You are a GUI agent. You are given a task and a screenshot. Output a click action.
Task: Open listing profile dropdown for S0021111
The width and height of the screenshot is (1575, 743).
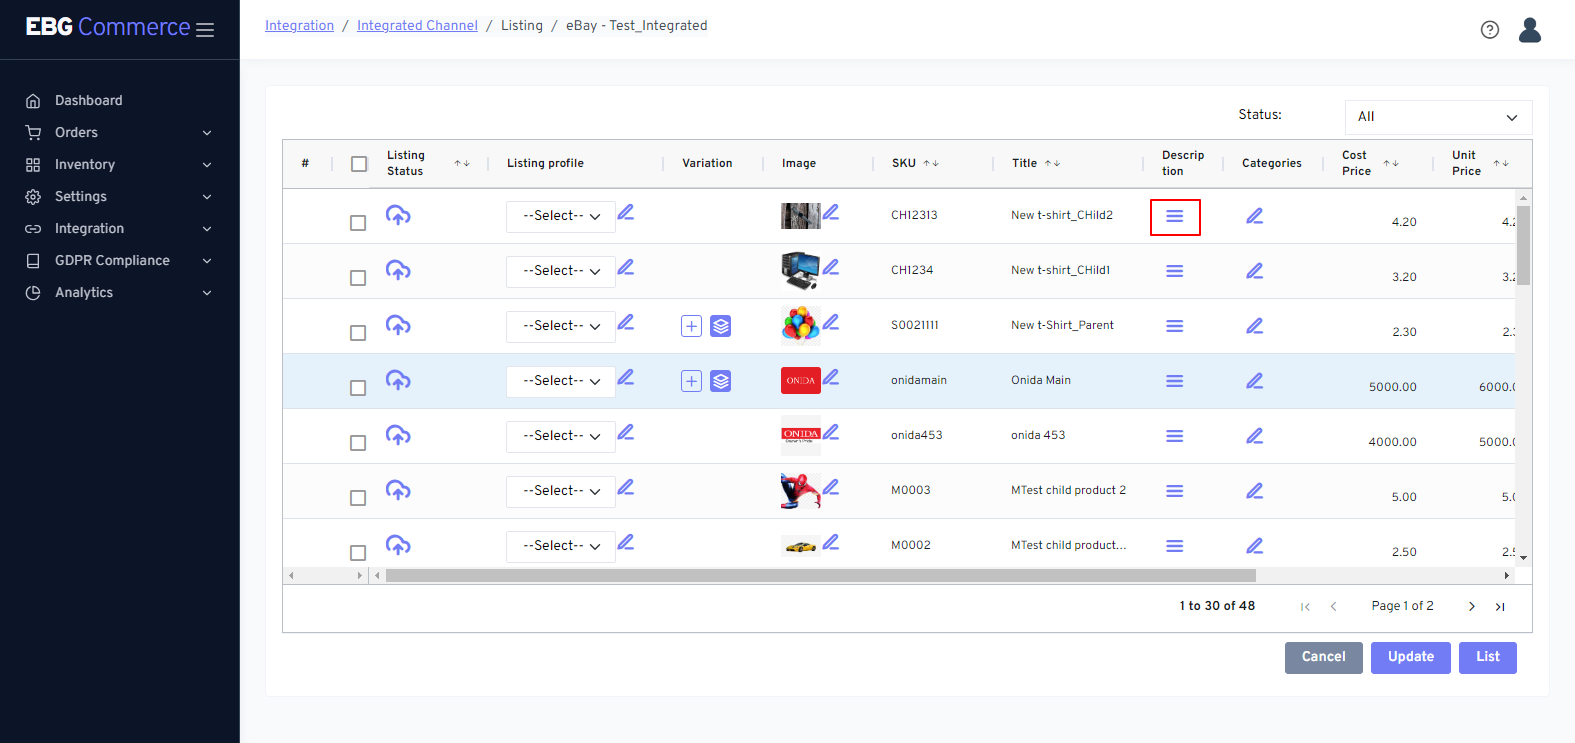[560, 326]
